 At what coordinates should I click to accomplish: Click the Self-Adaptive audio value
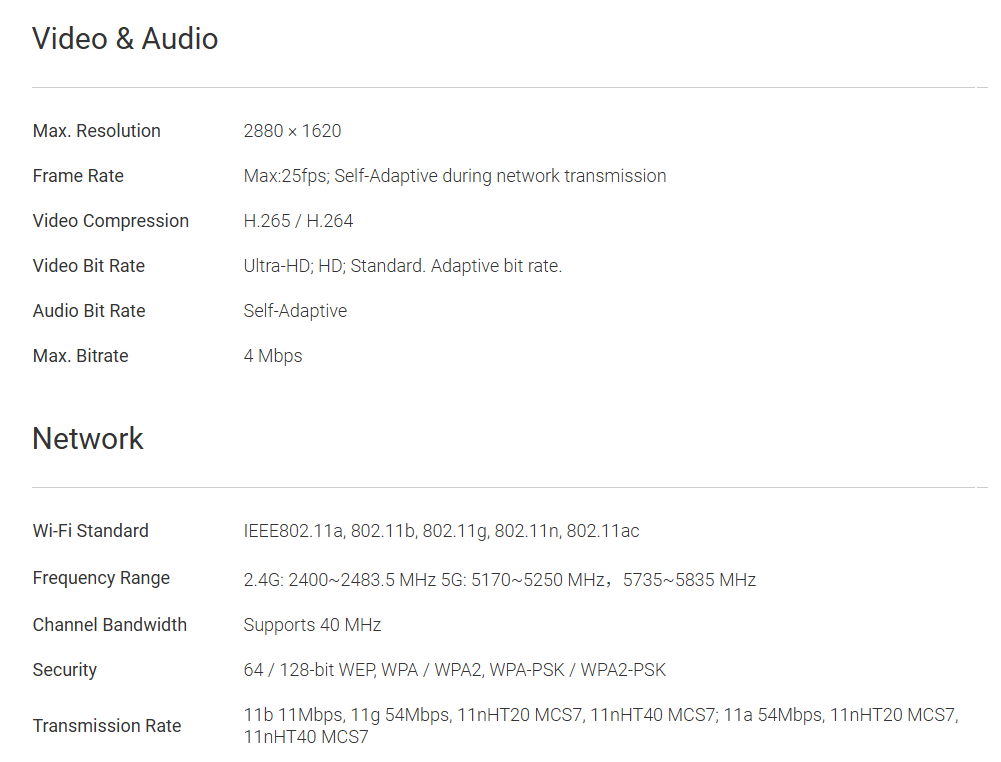[295, 311]
